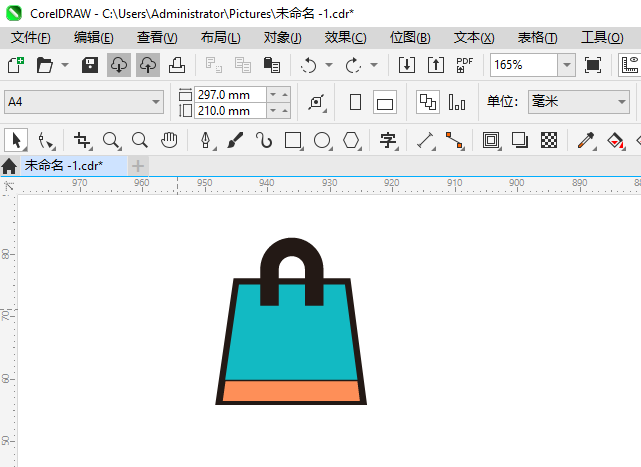Select the Ellipse tool
The image size is (641, 467).
click(322, 140)
